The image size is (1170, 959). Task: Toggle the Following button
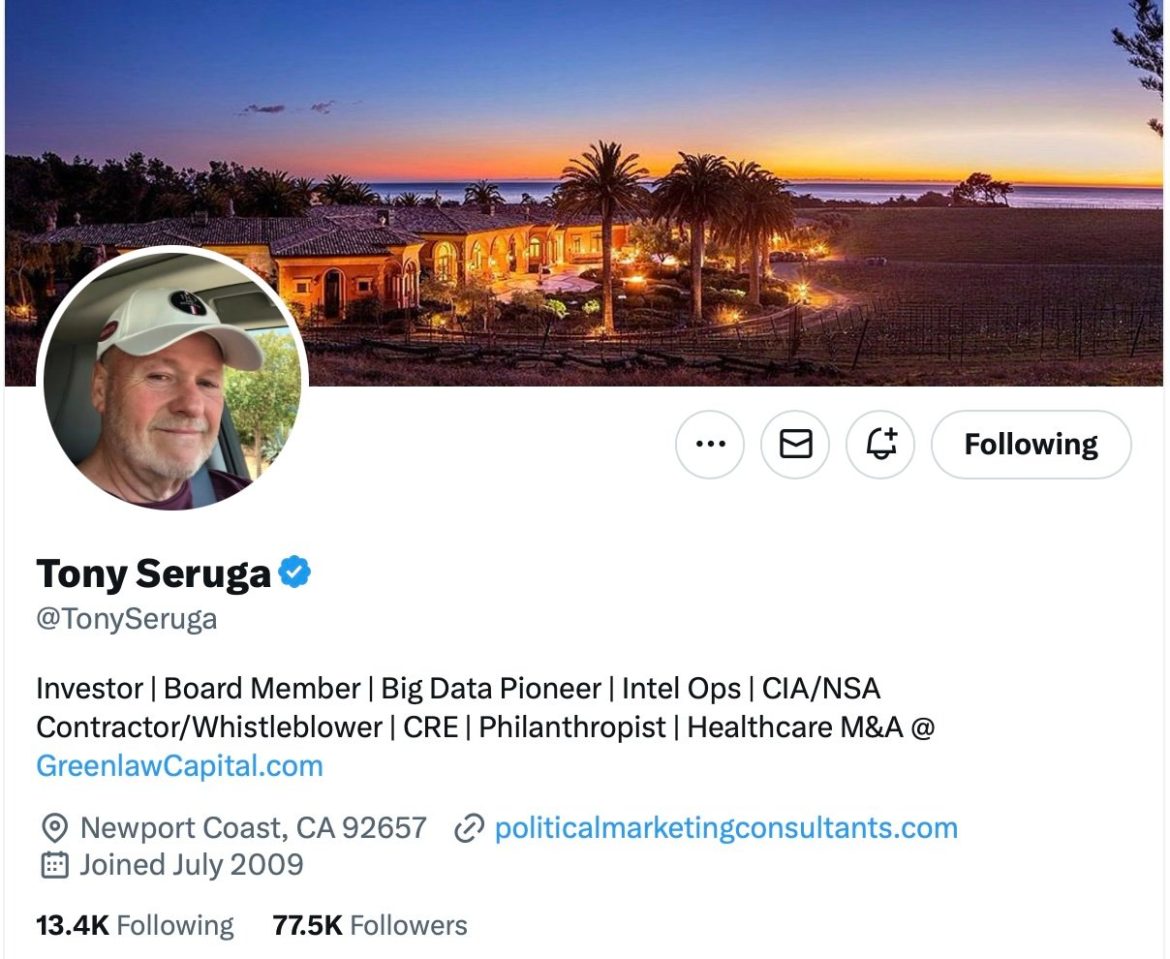1031,444
